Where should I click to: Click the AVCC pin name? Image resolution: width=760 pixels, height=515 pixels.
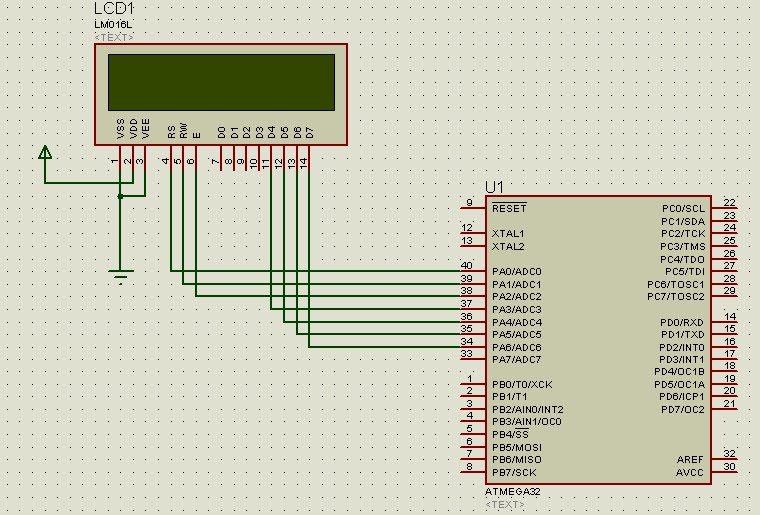(x=690, y=472)
